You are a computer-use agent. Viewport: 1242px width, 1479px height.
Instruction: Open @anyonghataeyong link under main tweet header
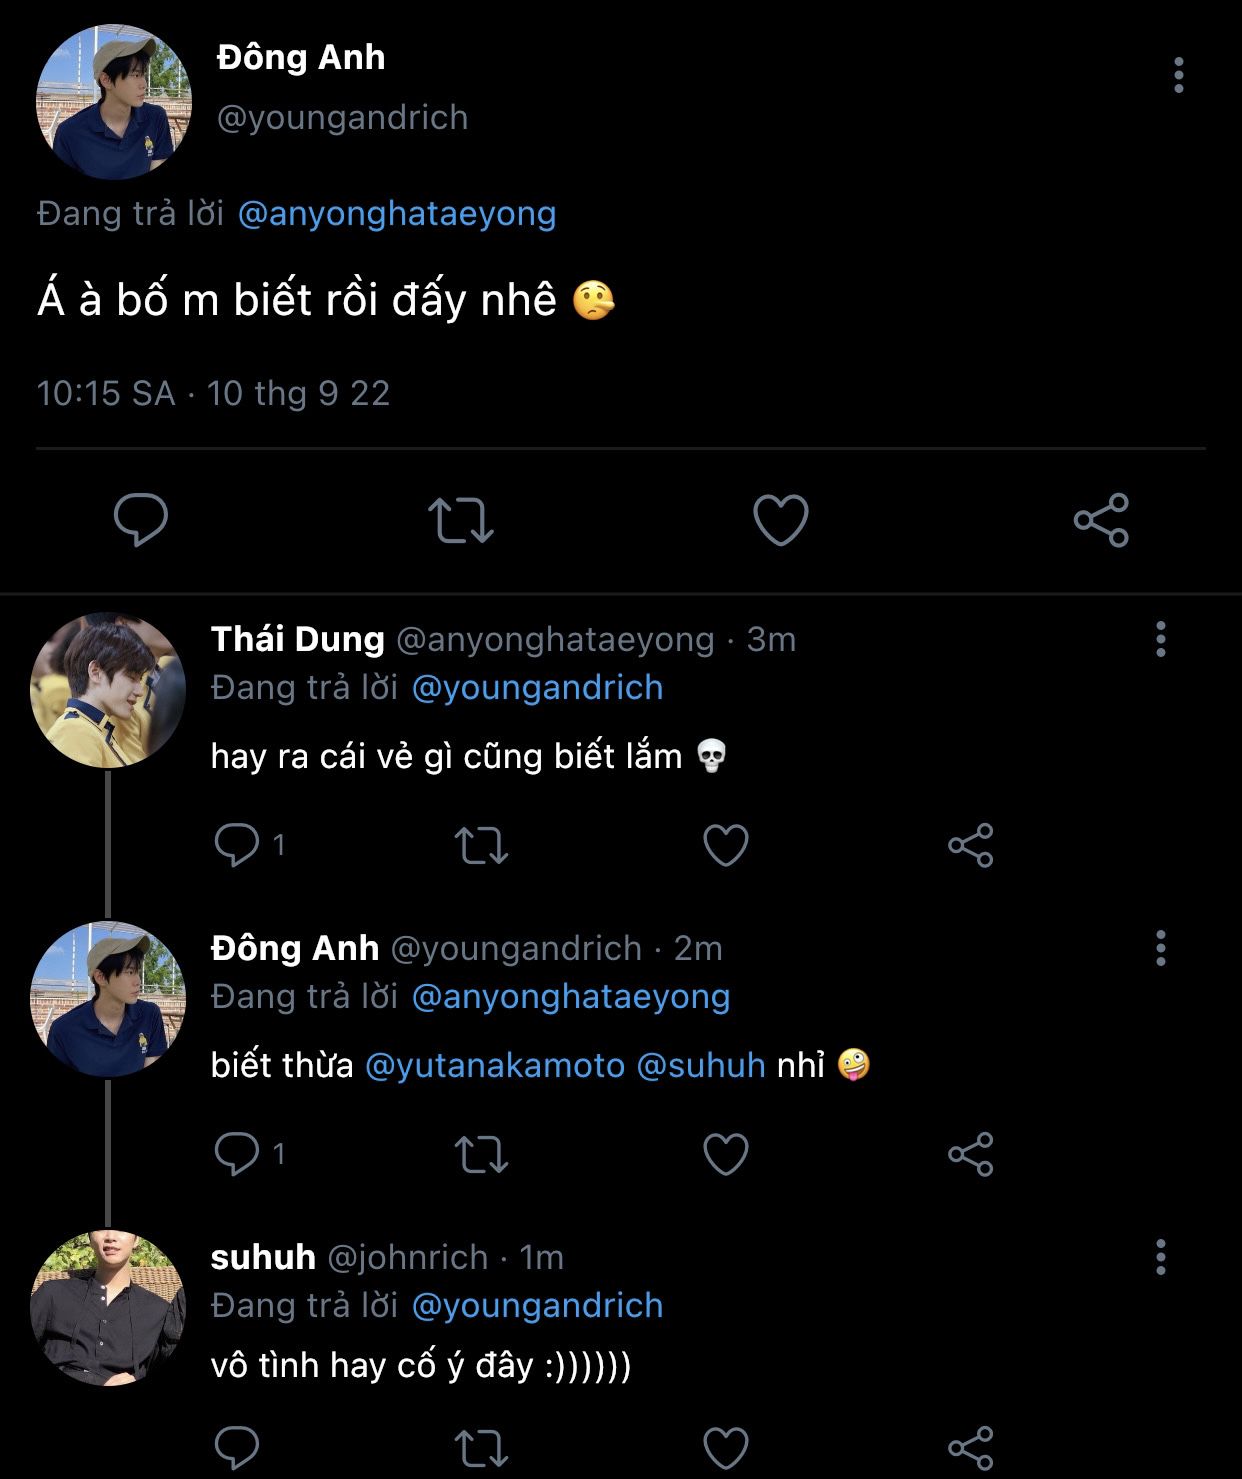tap(396, 214)
